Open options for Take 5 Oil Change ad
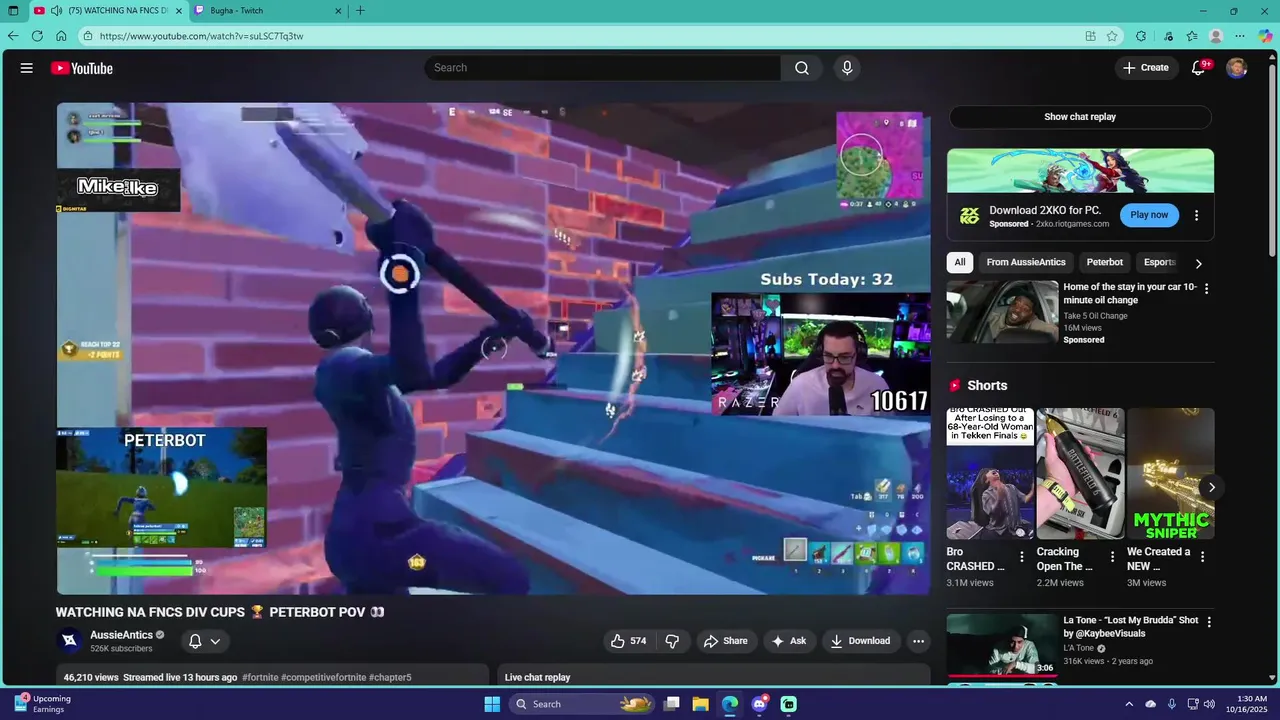 pyautogui.click(x=1206, y=289)
